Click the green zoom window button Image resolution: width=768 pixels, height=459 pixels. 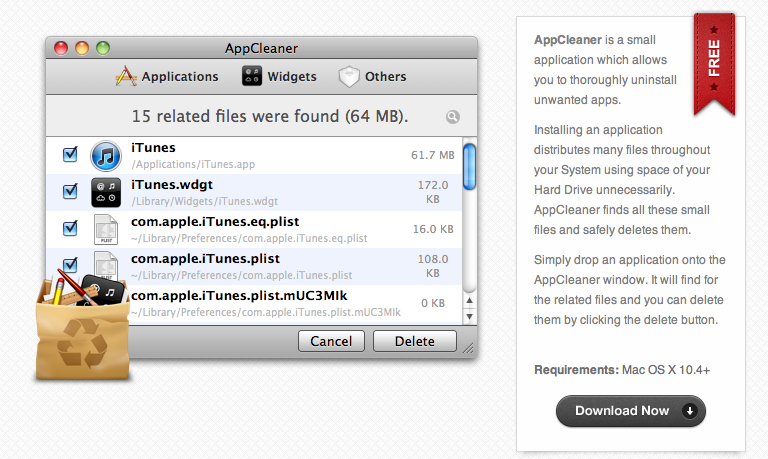tap(103, 48)
